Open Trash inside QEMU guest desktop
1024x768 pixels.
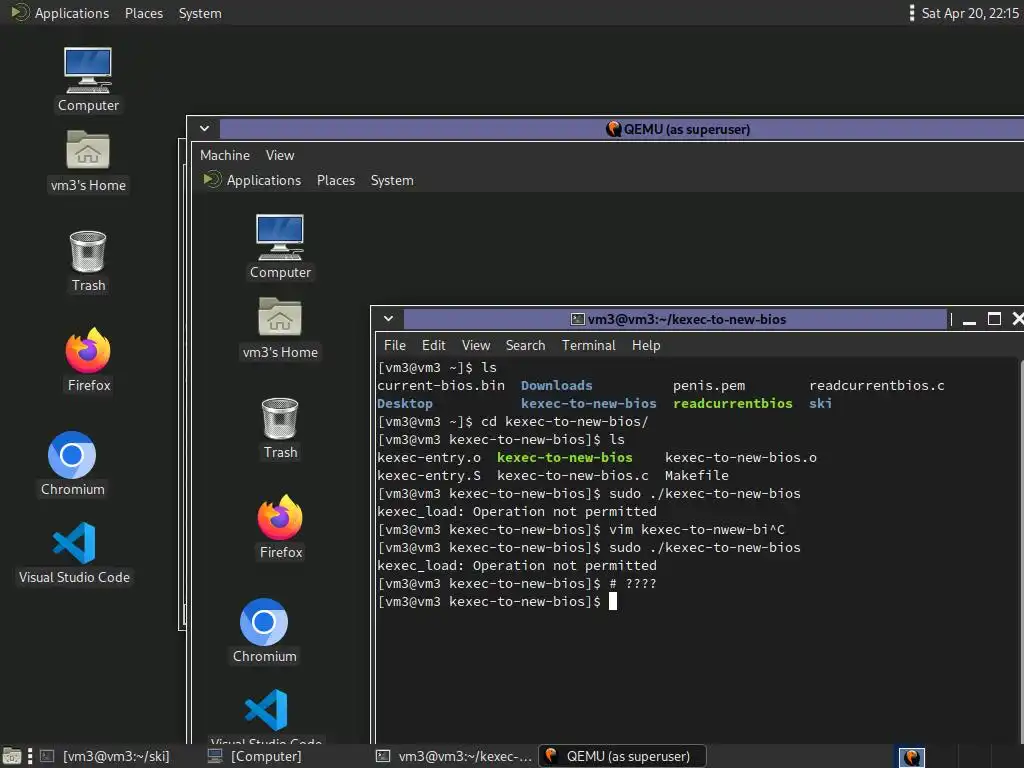click(x=280, y=419)
